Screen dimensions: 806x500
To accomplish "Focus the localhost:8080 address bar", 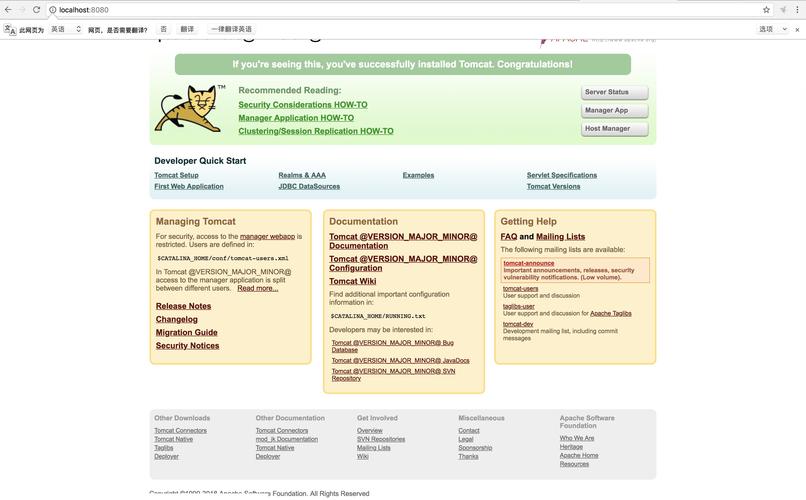I will (x=406, y=10).
